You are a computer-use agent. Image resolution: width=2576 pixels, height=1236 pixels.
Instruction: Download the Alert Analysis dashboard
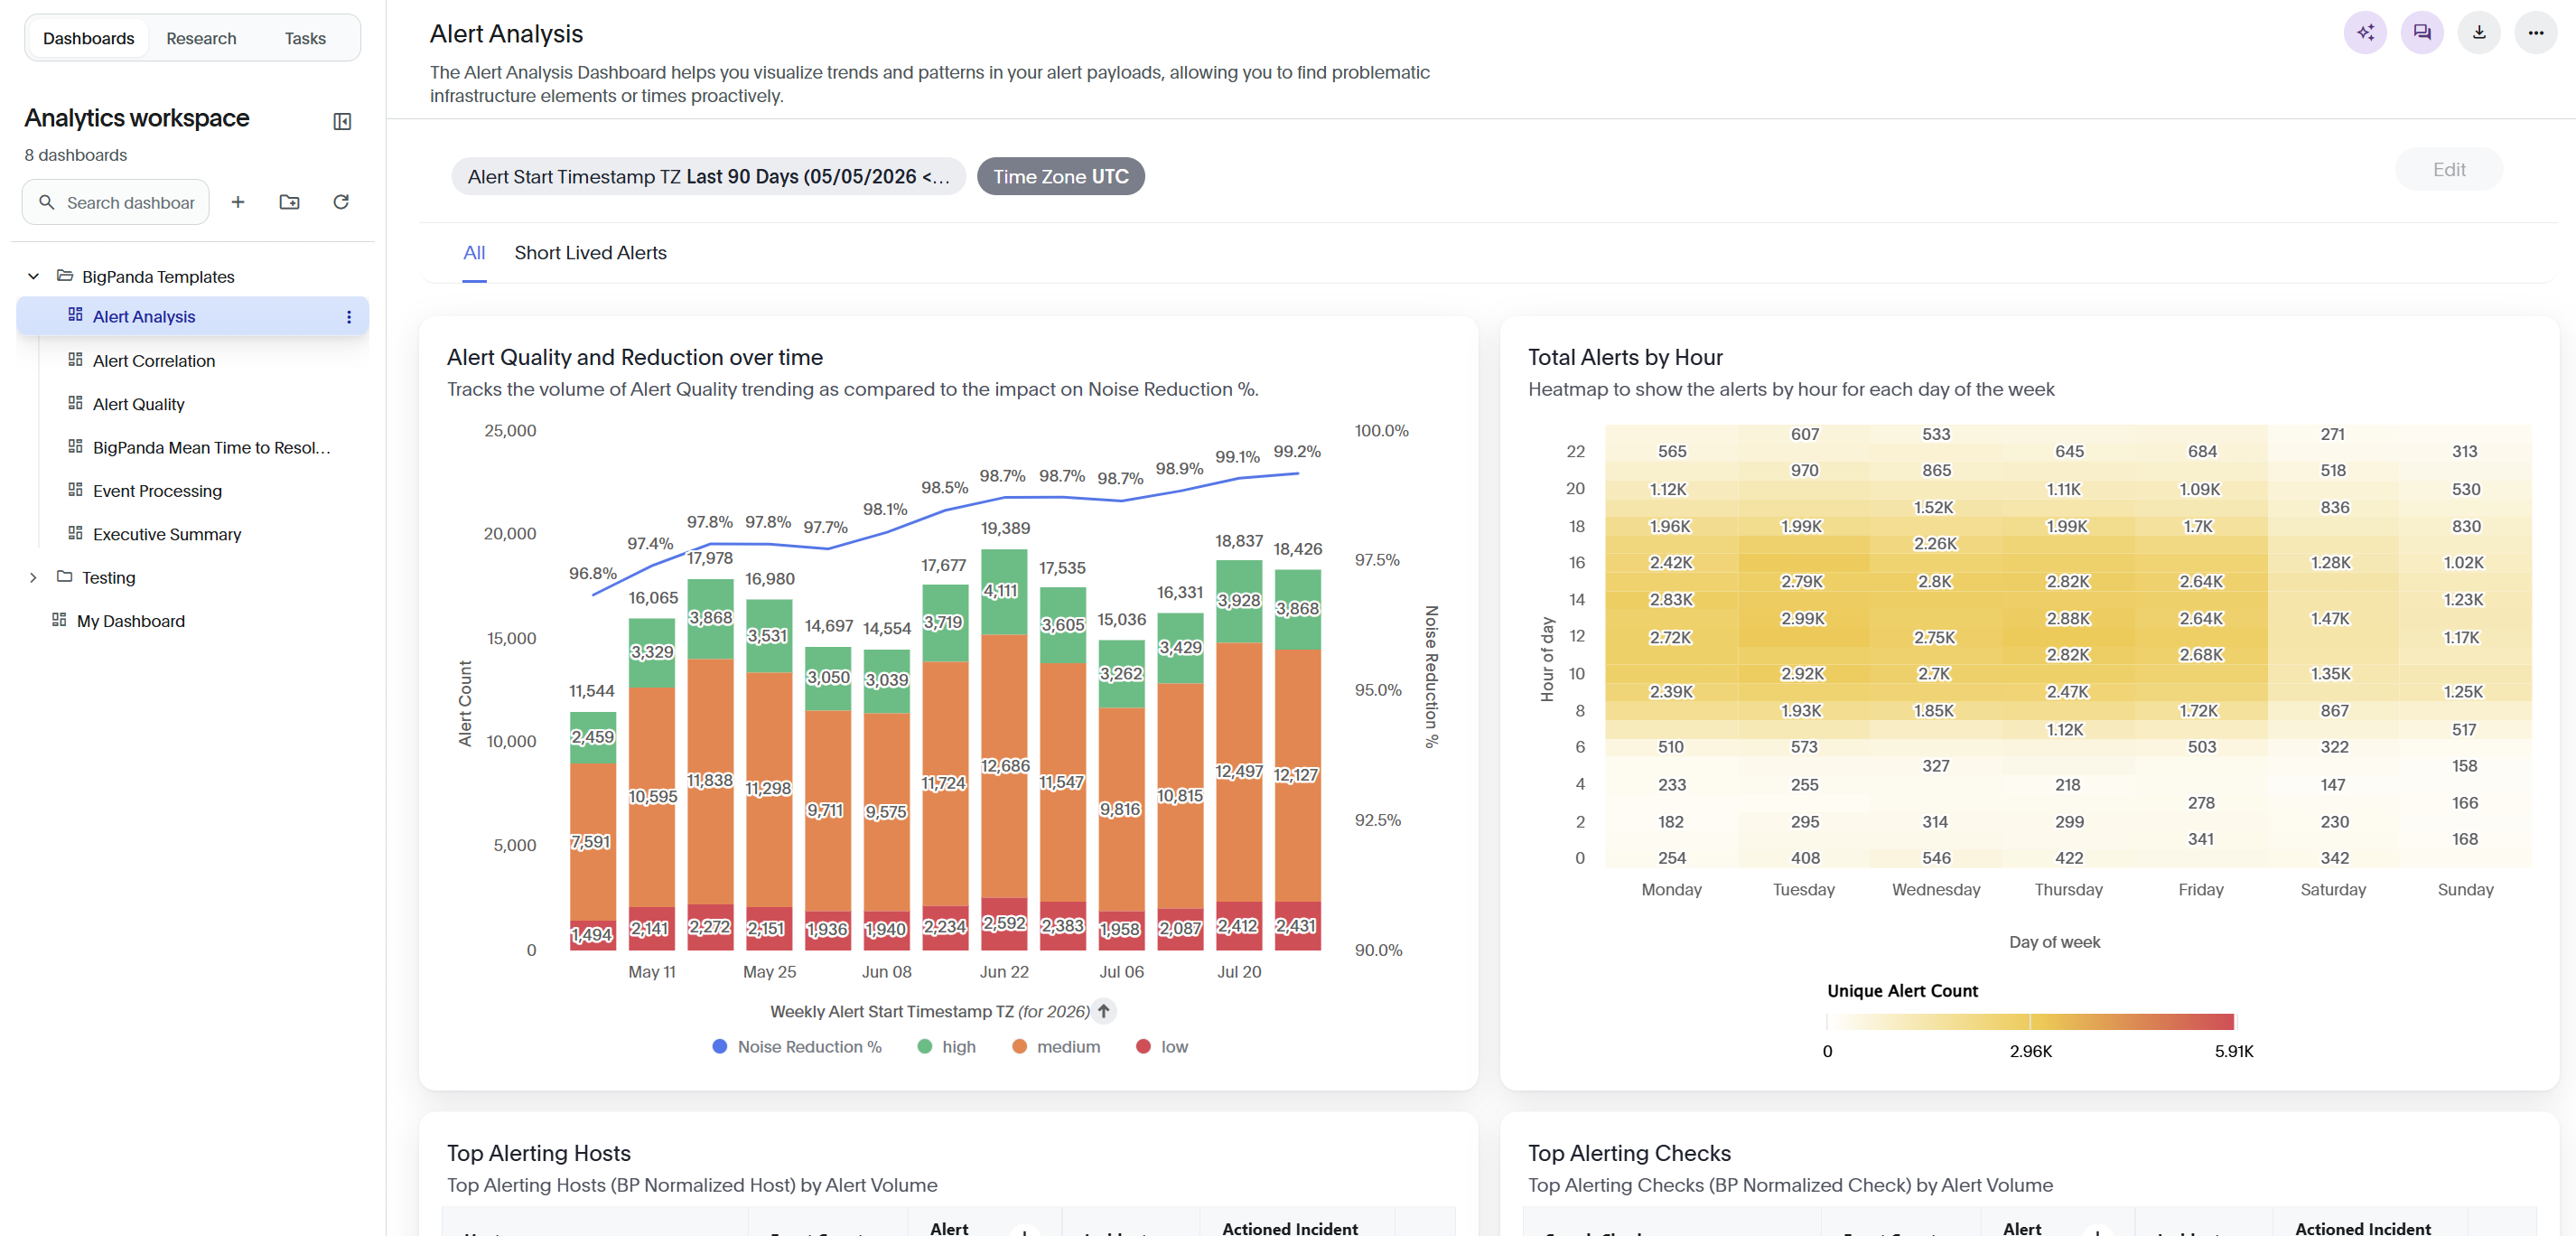point(2479,33)
